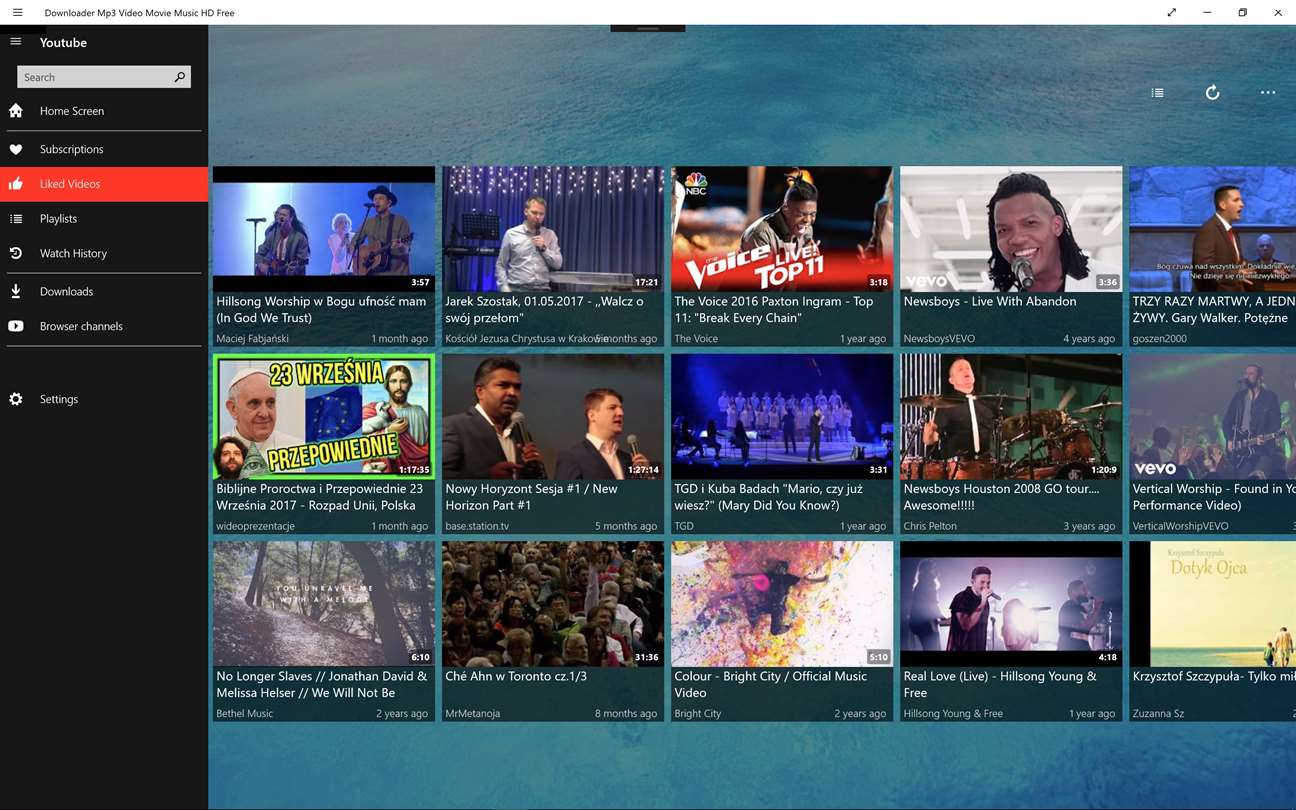Click channel name "MrMetanoja"
This screenshot has height=810, width=1296.
pyautogui.click(x=473, y=714)
